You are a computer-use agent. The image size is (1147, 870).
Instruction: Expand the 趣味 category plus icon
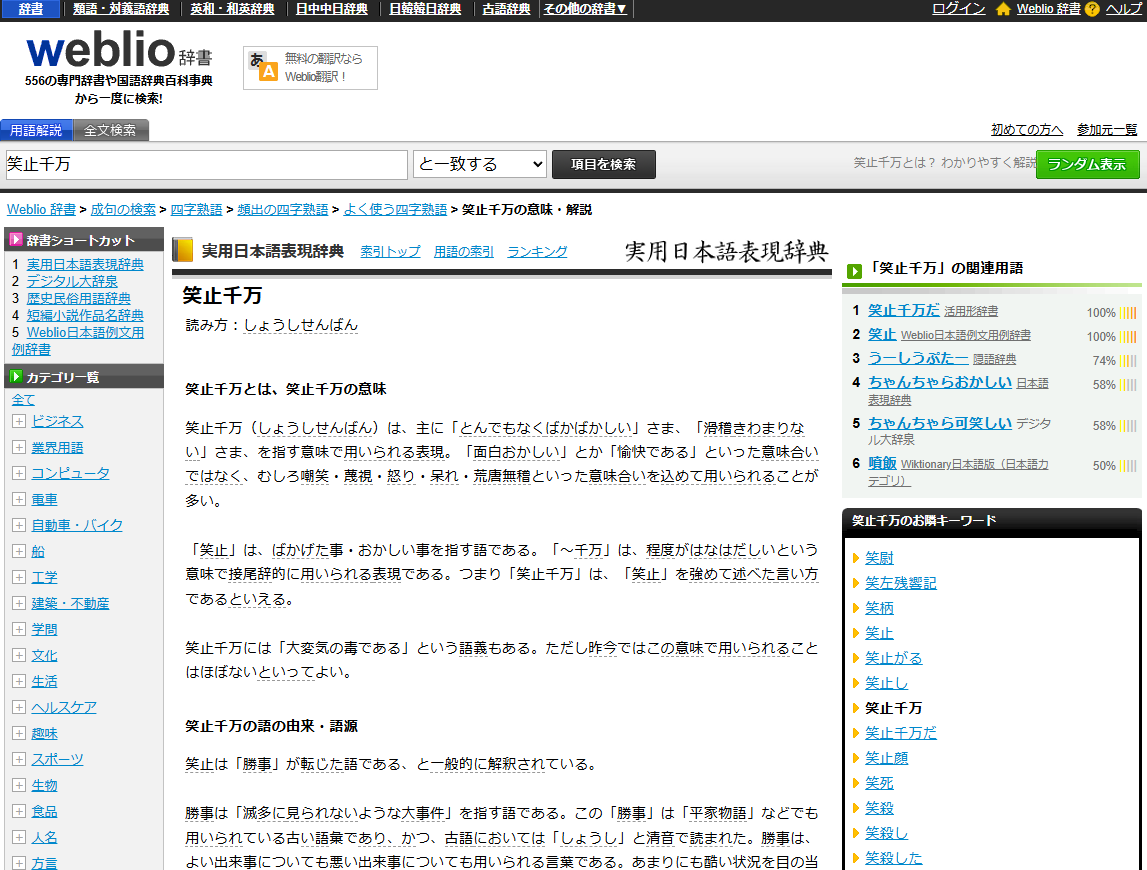tap(19, 733)
